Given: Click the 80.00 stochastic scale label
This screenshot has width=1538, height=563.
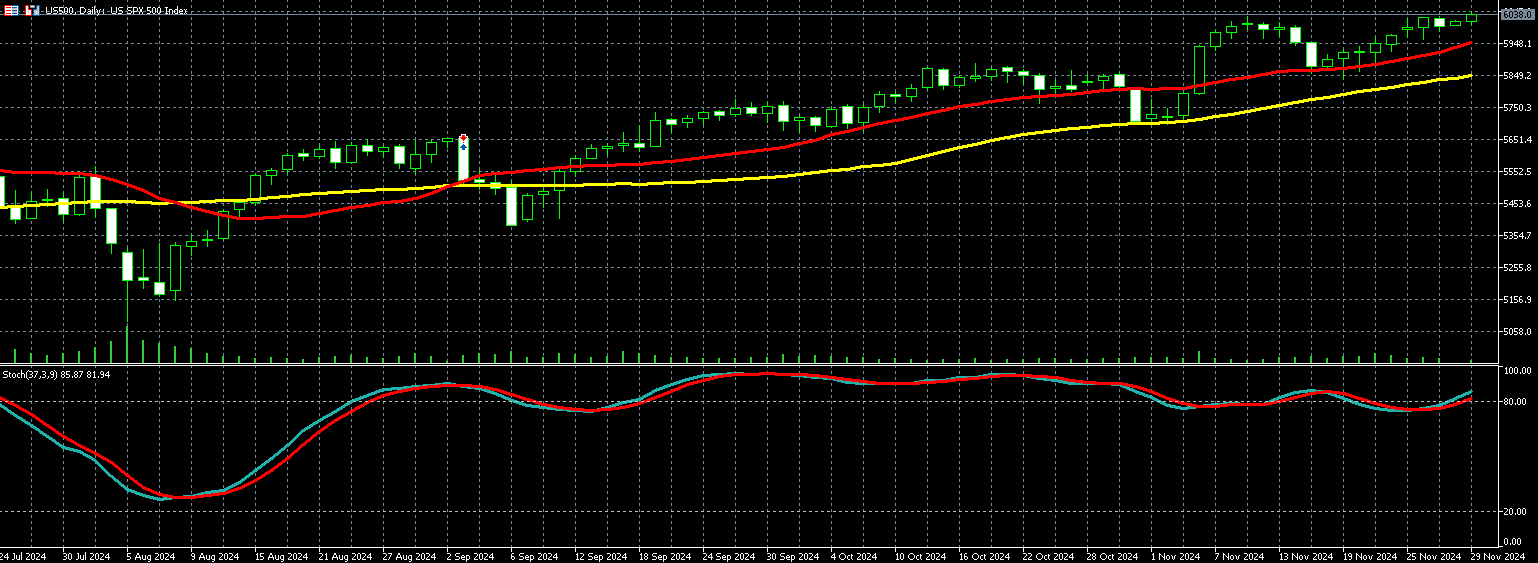Looking at the screenshot, I should [x=1518, y=402].
